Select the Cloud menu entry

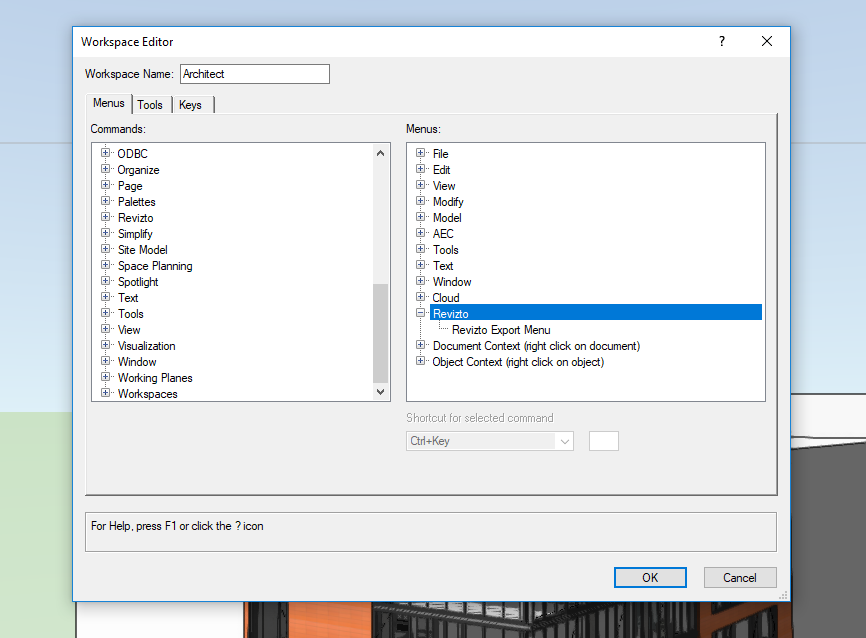(446, 298)
